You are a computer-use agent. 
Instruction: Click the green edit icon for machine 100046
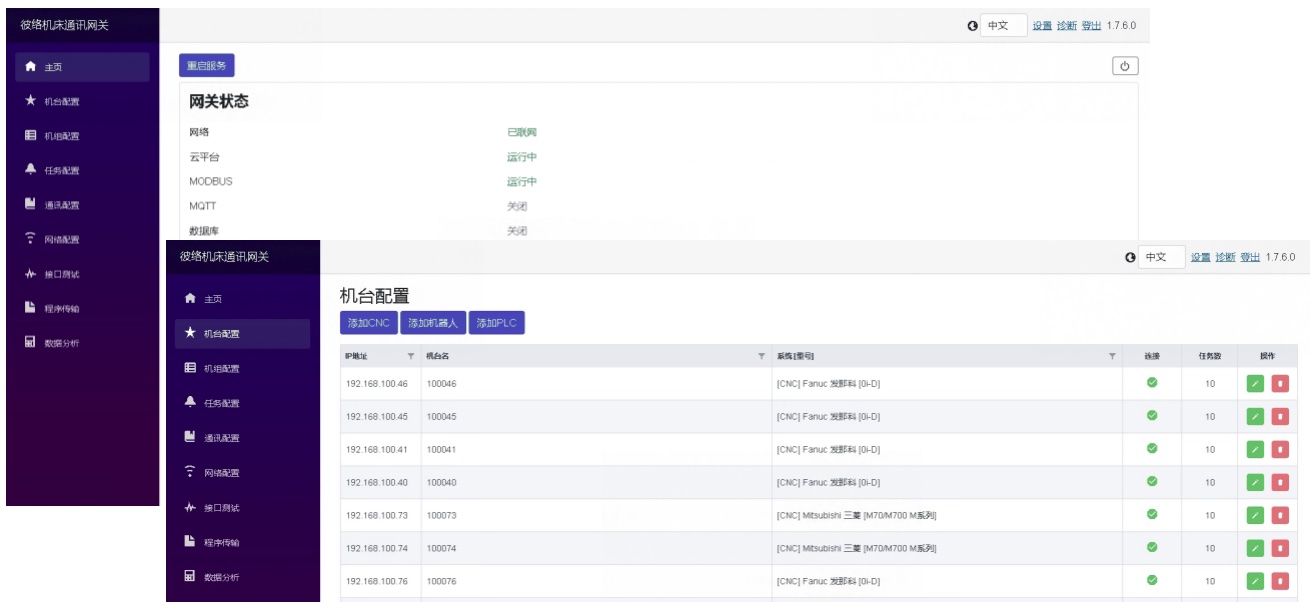1255,383
